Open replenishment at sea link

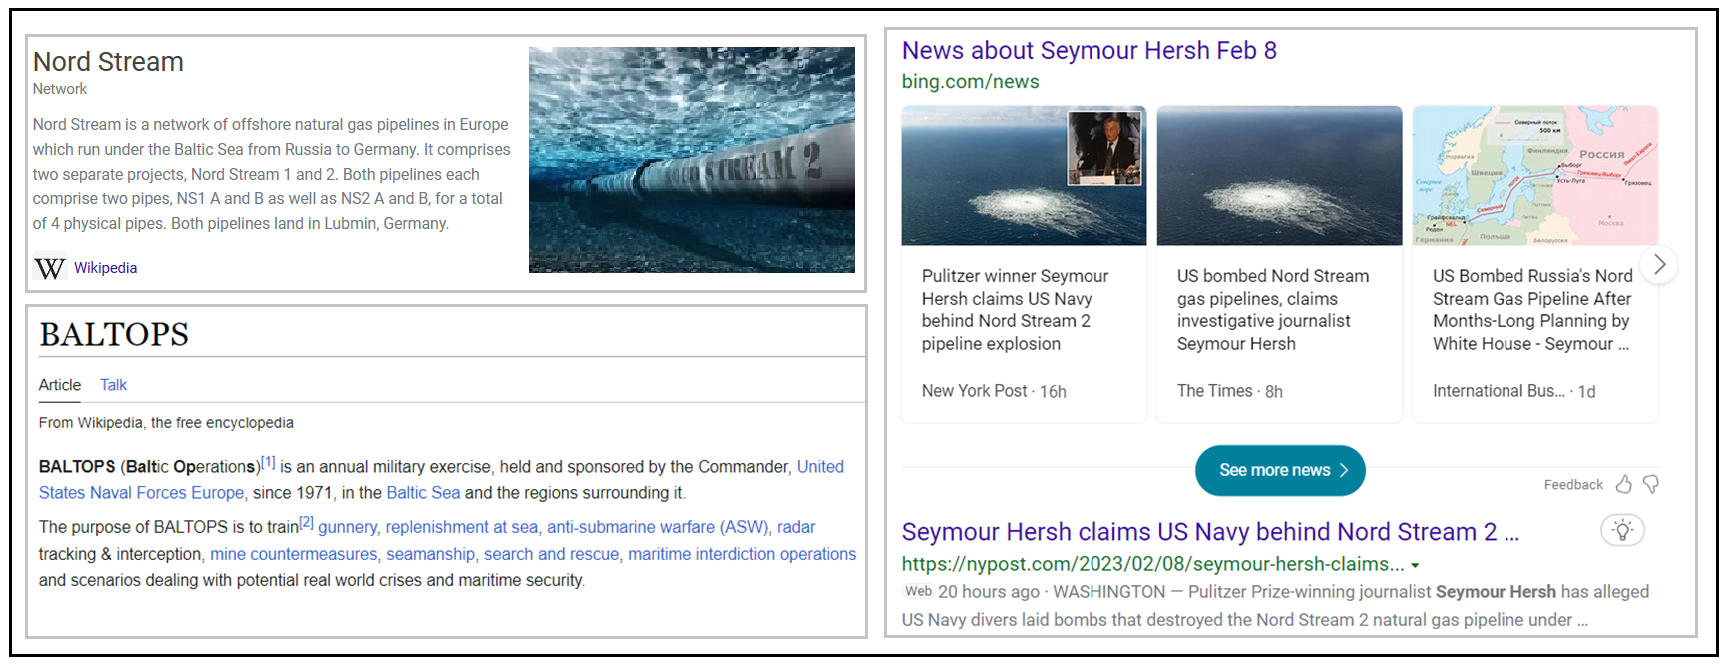pyautogui.click(x=462, y=527)
